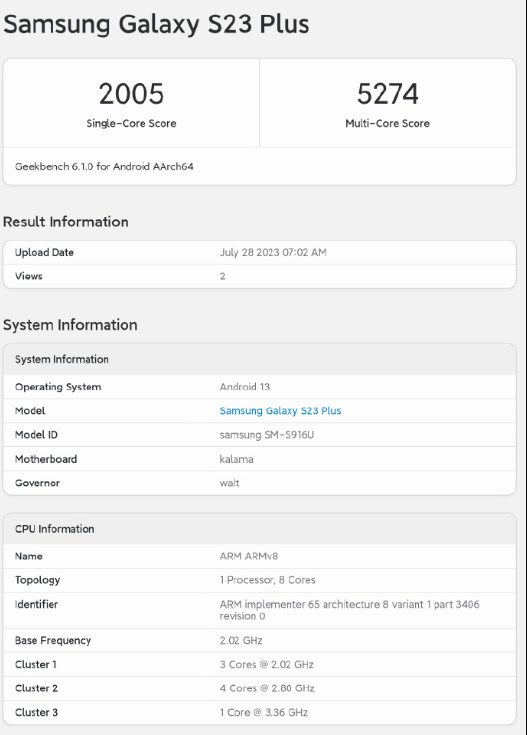Select the Single-Core Score label
Viewport: 527px width, 735px height.
(131, 123)
